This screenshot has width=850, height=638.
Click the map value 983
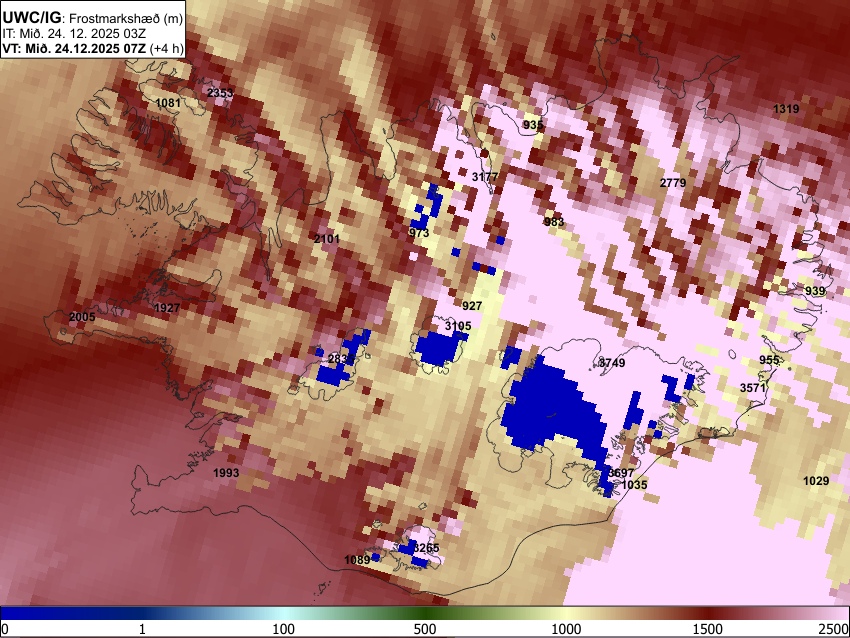pyautogui.click(x=554, y=222)
